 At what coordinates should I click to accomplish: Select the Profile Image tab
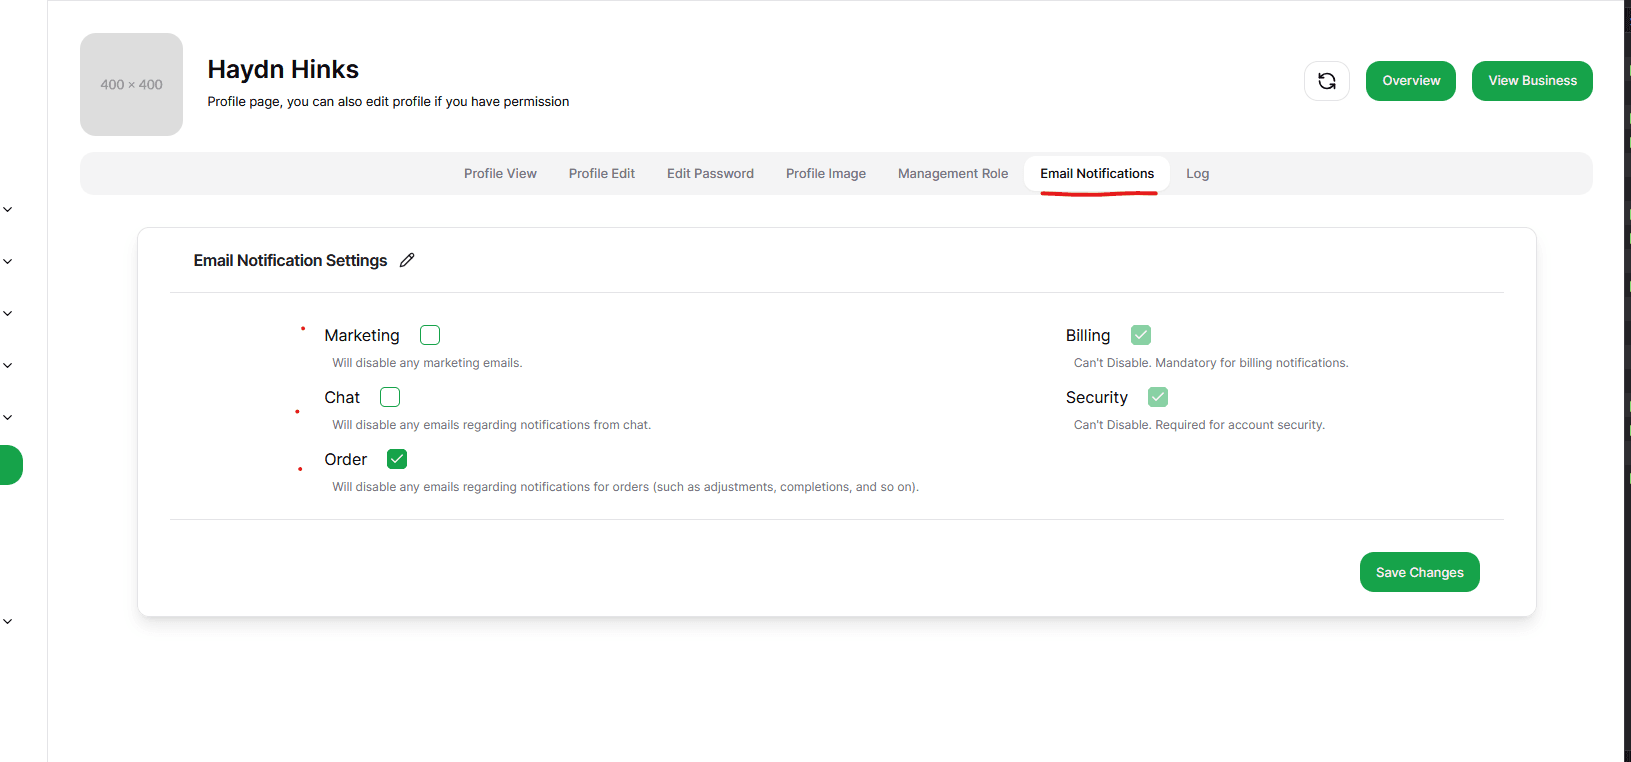pos(825,174)
